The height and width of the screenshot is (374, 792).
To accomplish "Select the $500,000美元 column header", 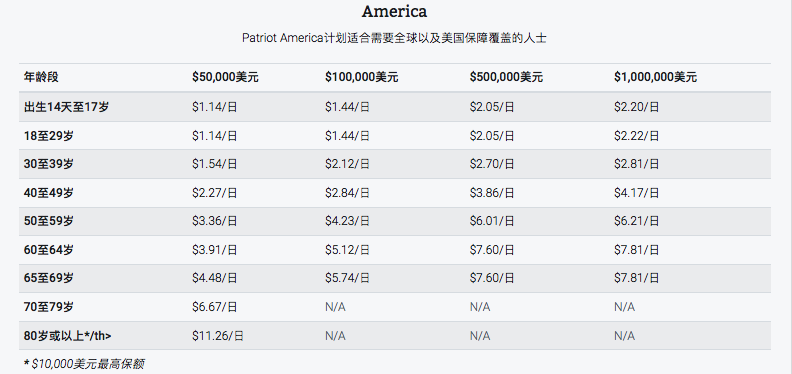I will (506, 77).
